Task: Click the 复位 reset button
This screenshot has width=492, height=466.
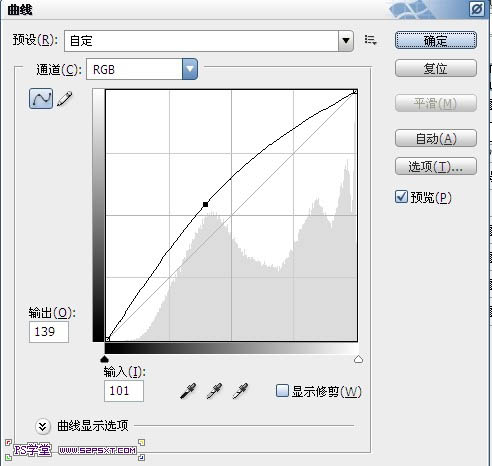Action: (x=436, y=69)
